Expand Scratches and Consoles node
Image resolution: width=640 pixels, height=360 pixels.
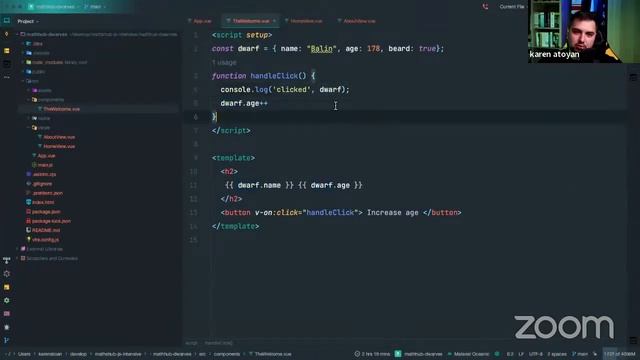click(x=18, y=258)
